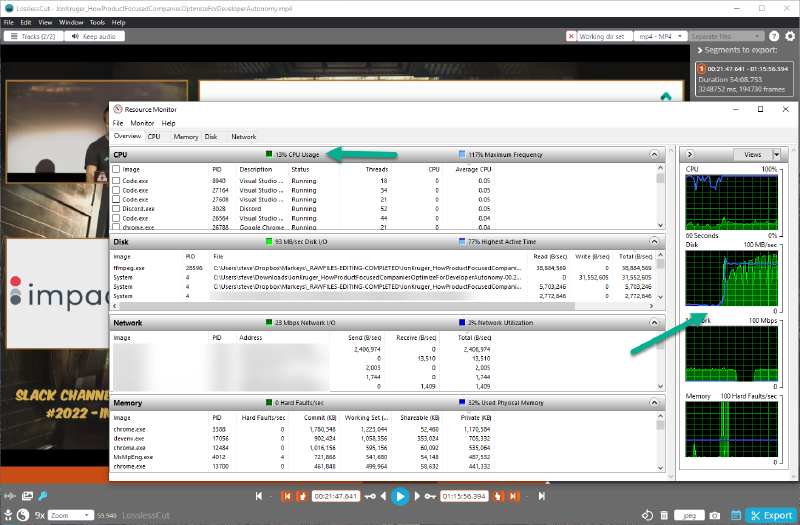Viewport: 800px width, 525px height.
Task: Click Disk table horizontal scrollbar
Action: (x=346, y=306)
